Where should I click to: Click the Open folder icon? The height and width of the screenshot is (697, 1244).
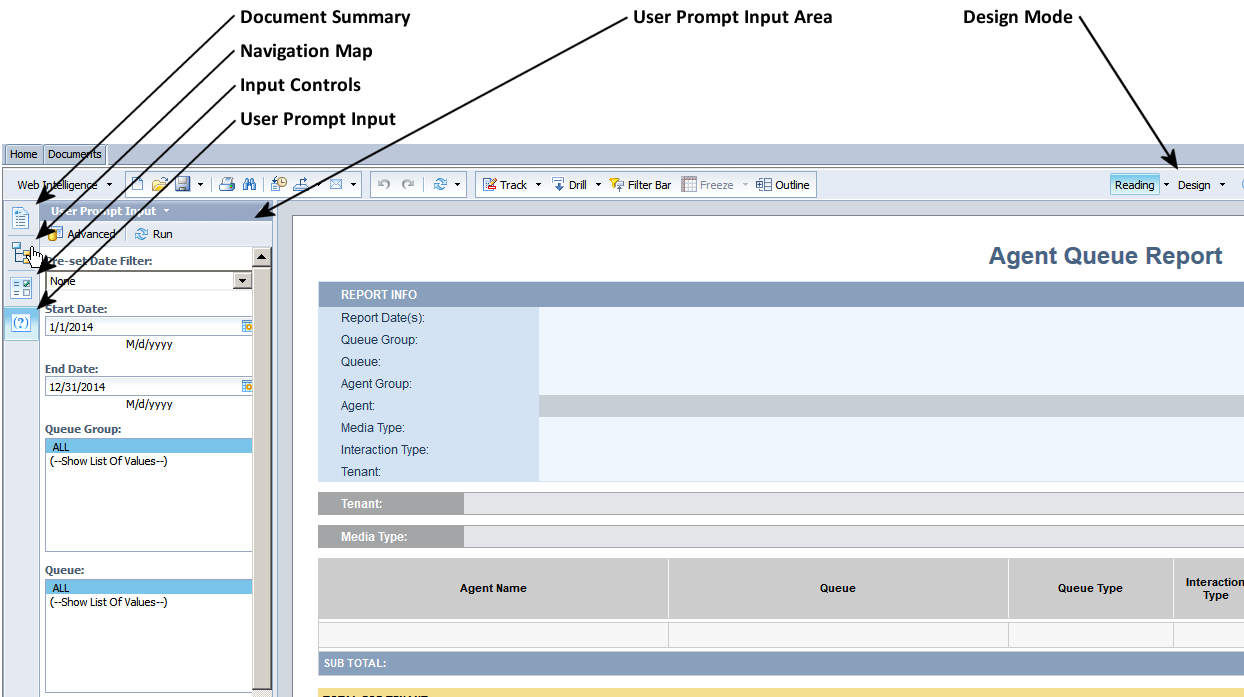[x=159, y=185]
